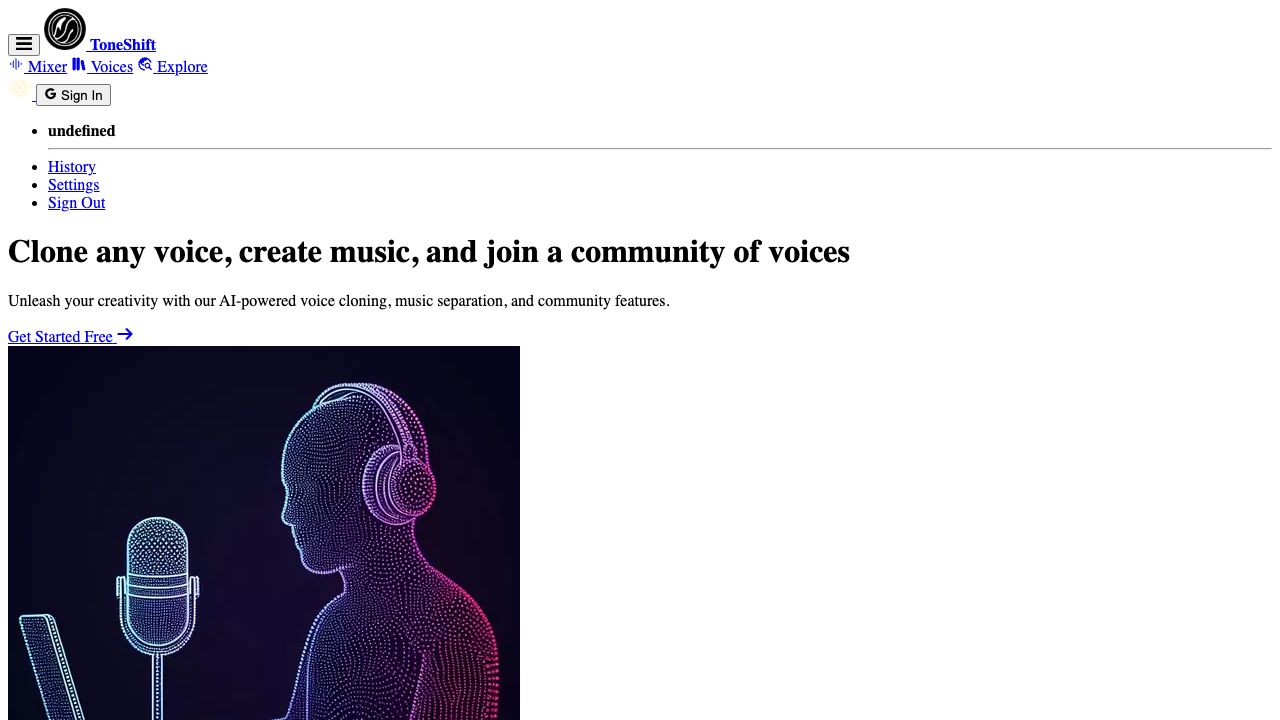The image size is (1280, 720).
Task: Click the library icon beside Voices
Action: pyautogui.click(x=78, y=65)
